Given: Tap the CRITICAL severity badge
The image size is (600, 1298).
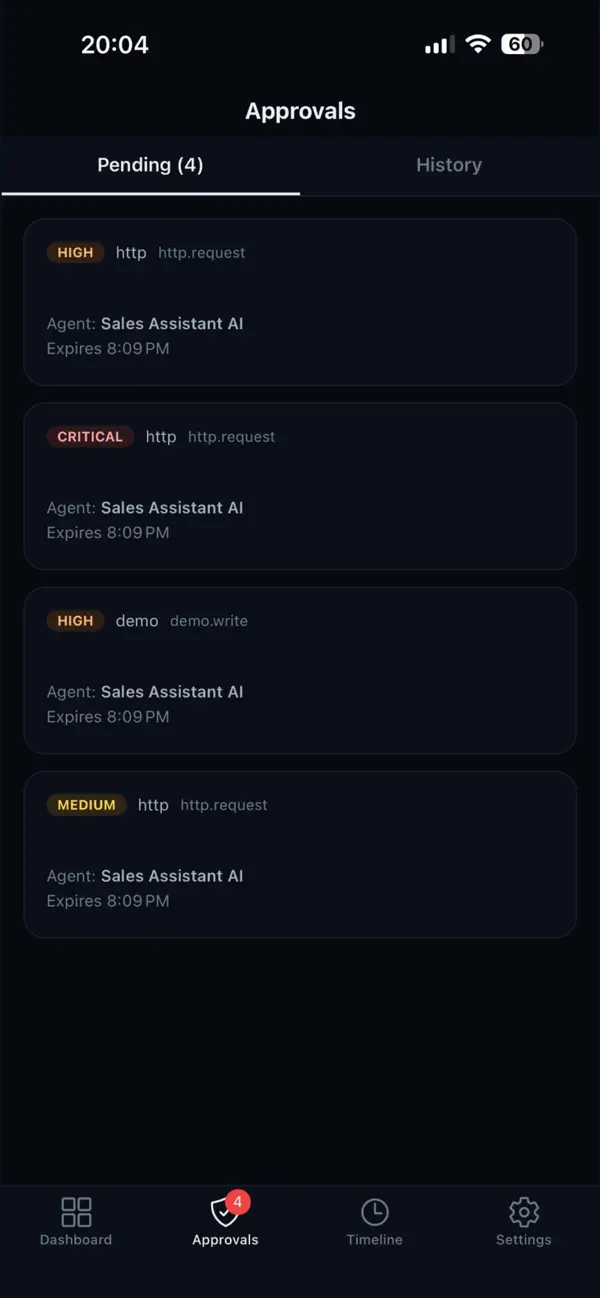Looking at the screenshot, I should (x=90, y=437).
